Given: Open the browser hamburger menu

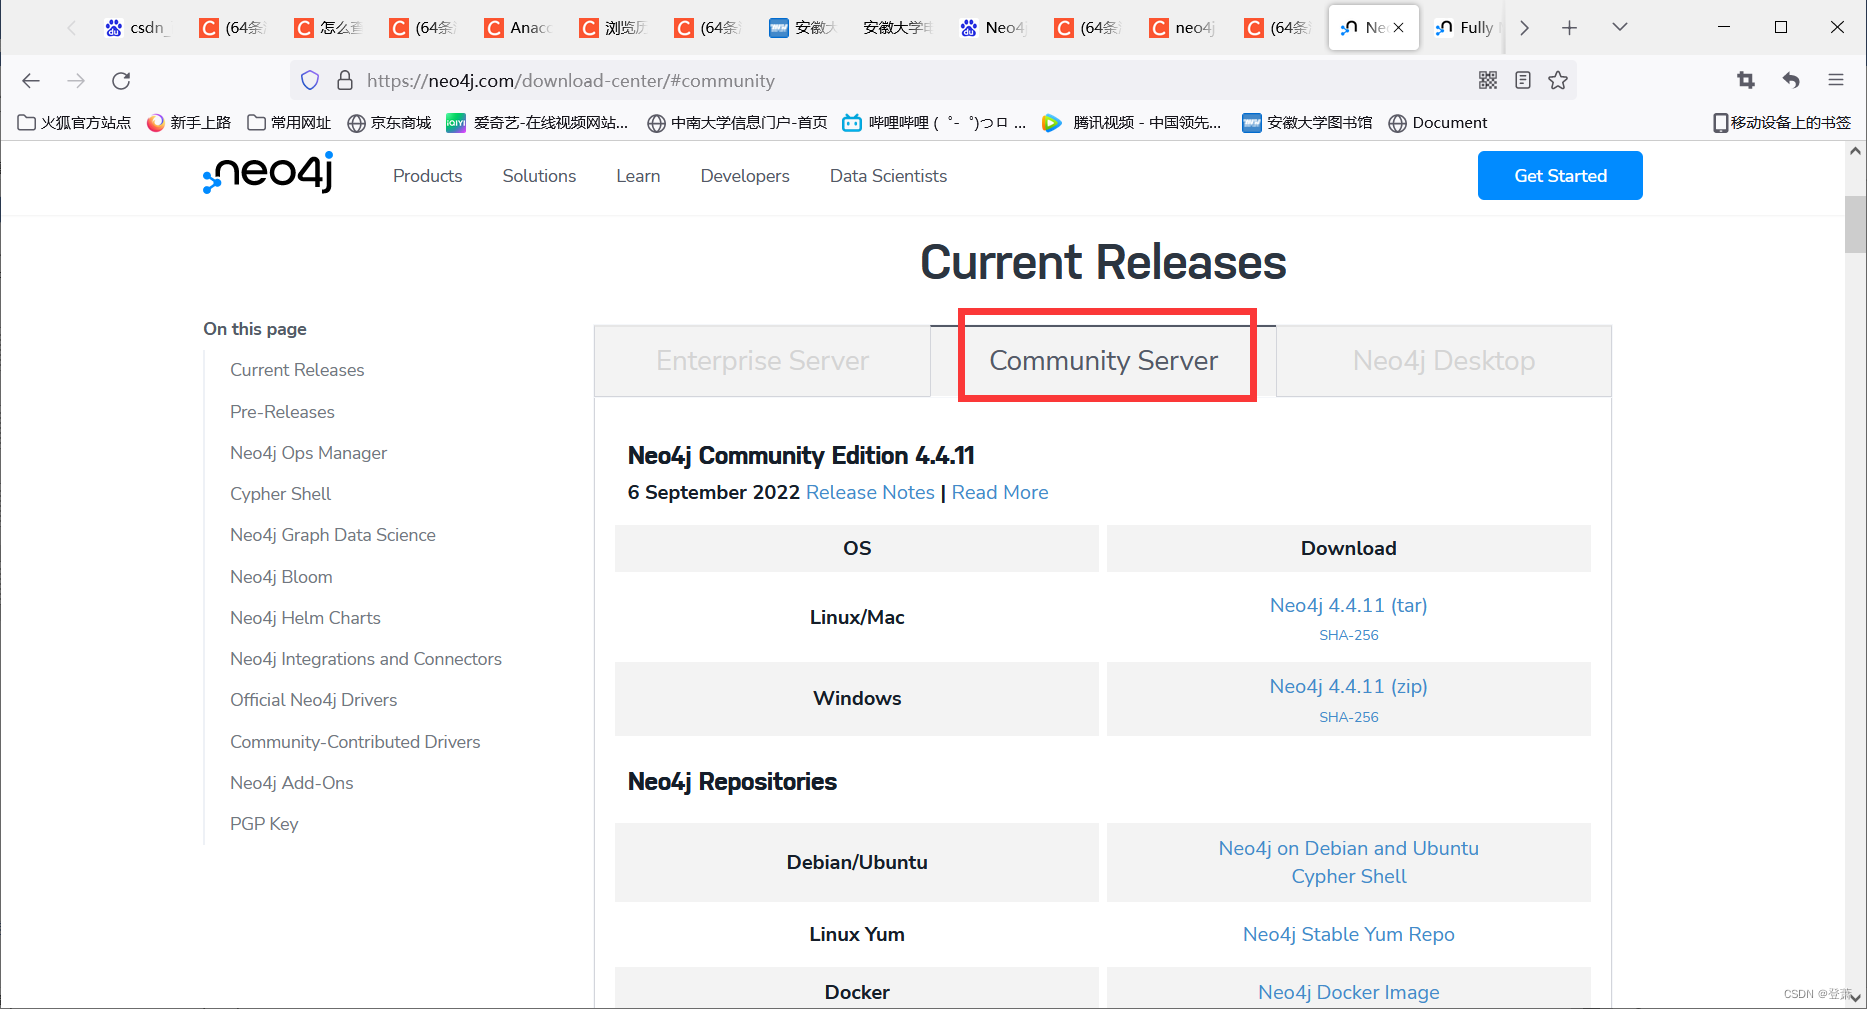Looking at the screenshot, I should click(x=1836, y=81).
